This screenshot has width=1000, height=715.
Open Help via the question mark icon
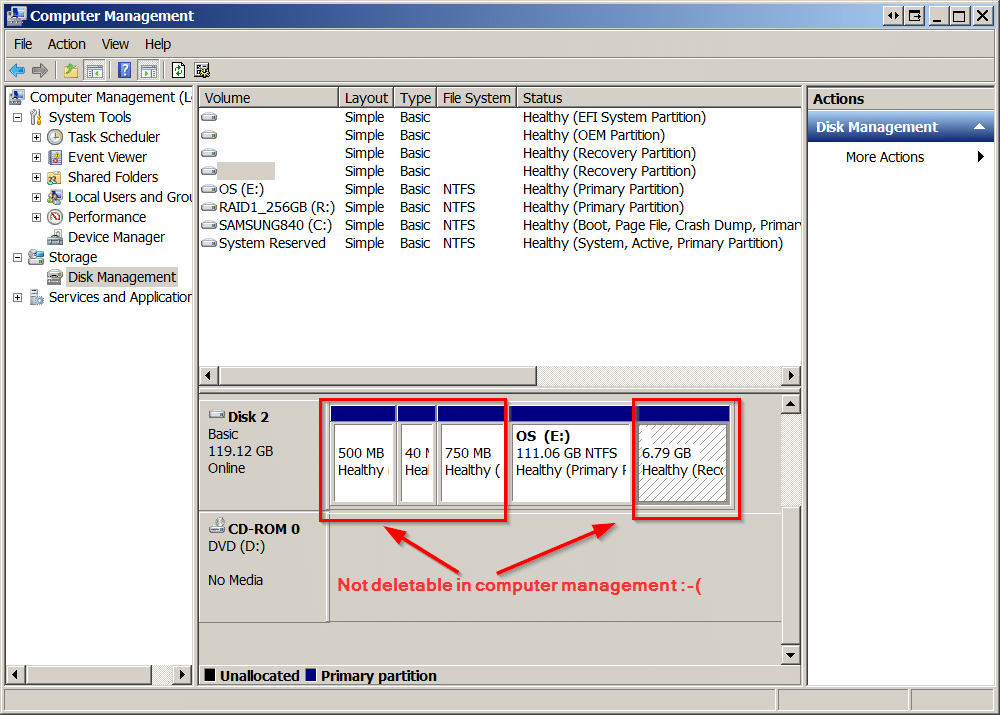(124, 70)
